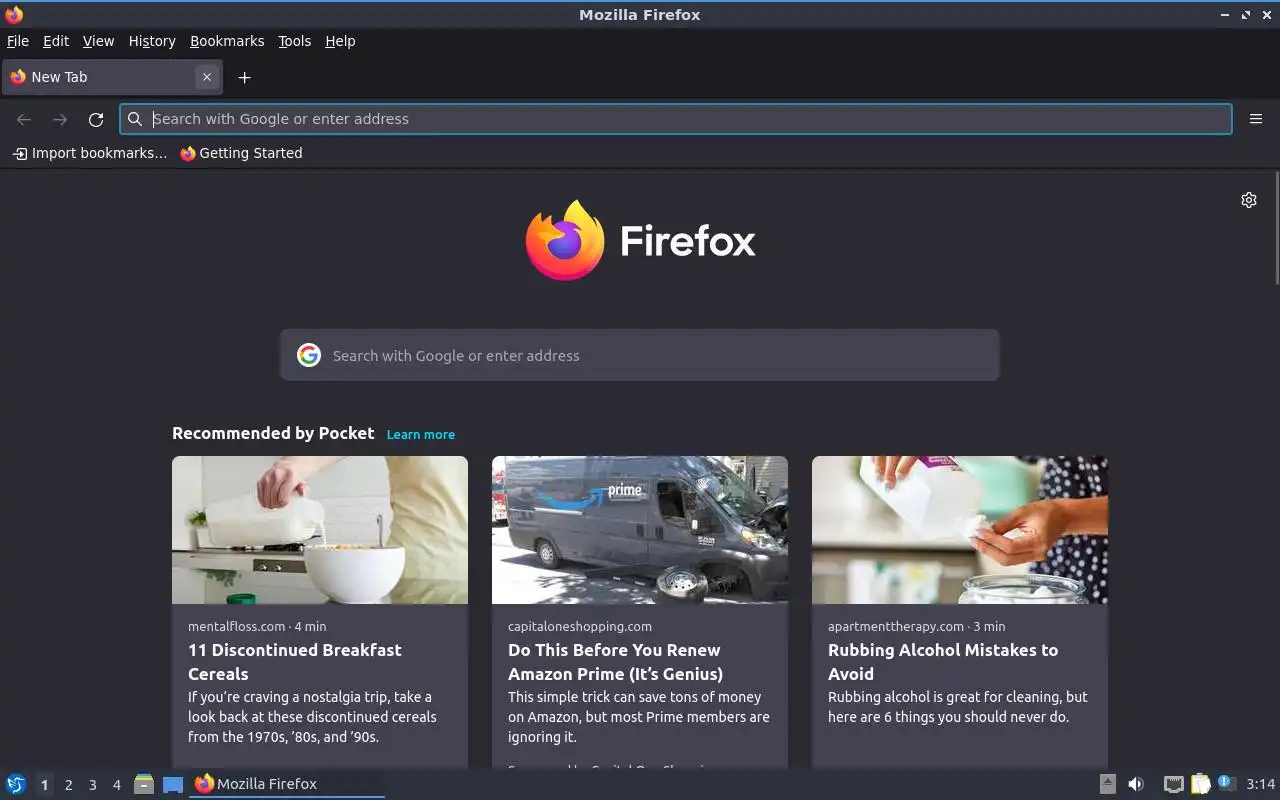Open new tab personalization gear icon
Viewport: 1280px width, 800px height.
pos(1249,200)
